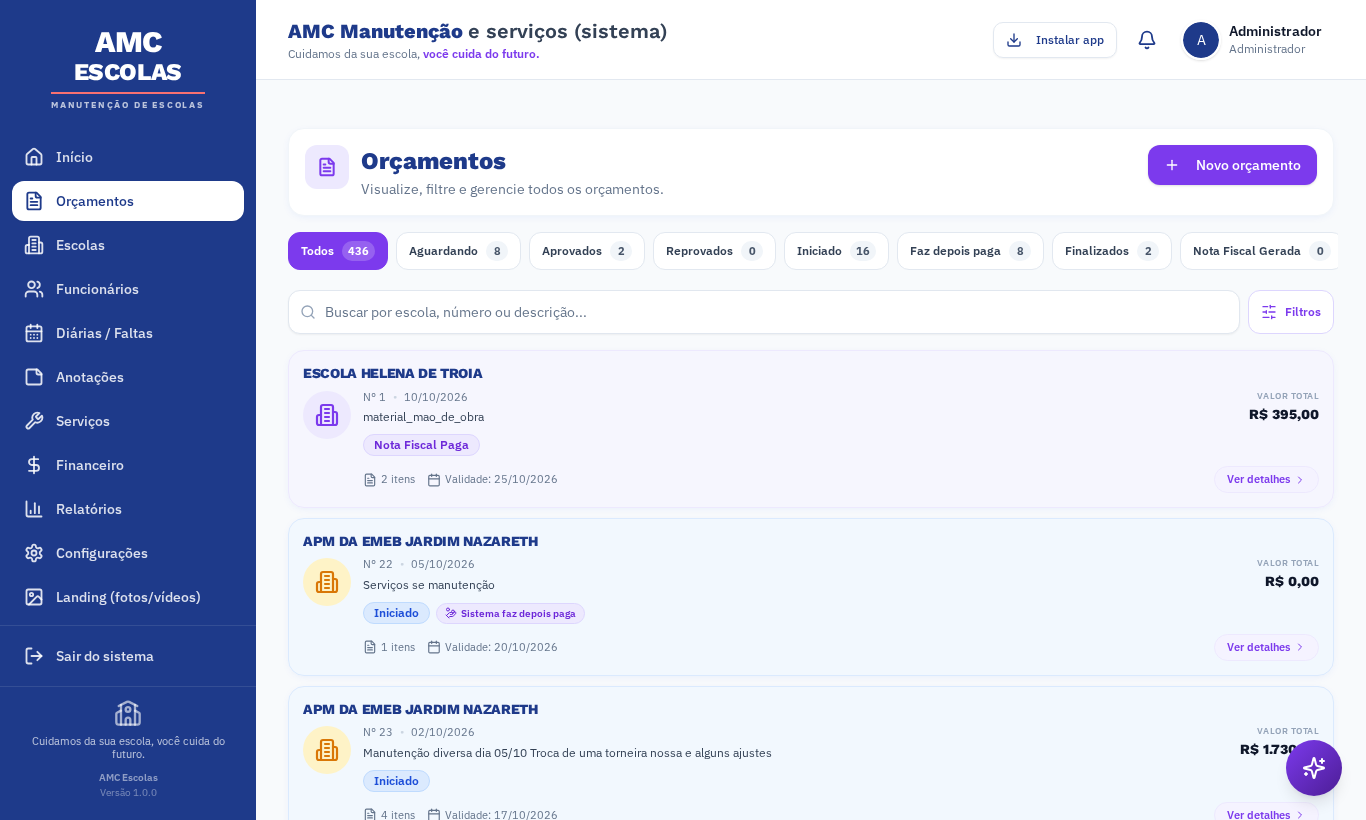Click the Nota Fiscal Paga badge
This screenshot has height=820, width=1366.
tap(421, 445)
